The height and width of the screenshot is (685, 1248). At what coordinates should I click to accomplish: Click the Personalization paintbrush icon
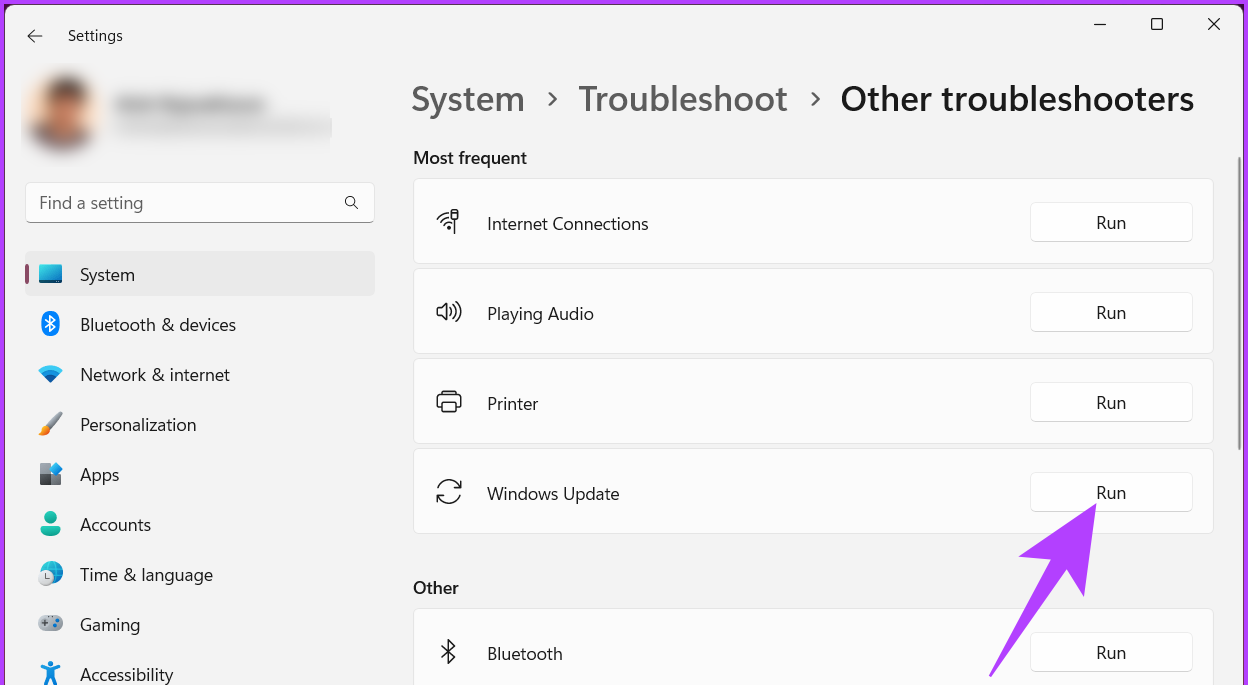click(51, 424)
